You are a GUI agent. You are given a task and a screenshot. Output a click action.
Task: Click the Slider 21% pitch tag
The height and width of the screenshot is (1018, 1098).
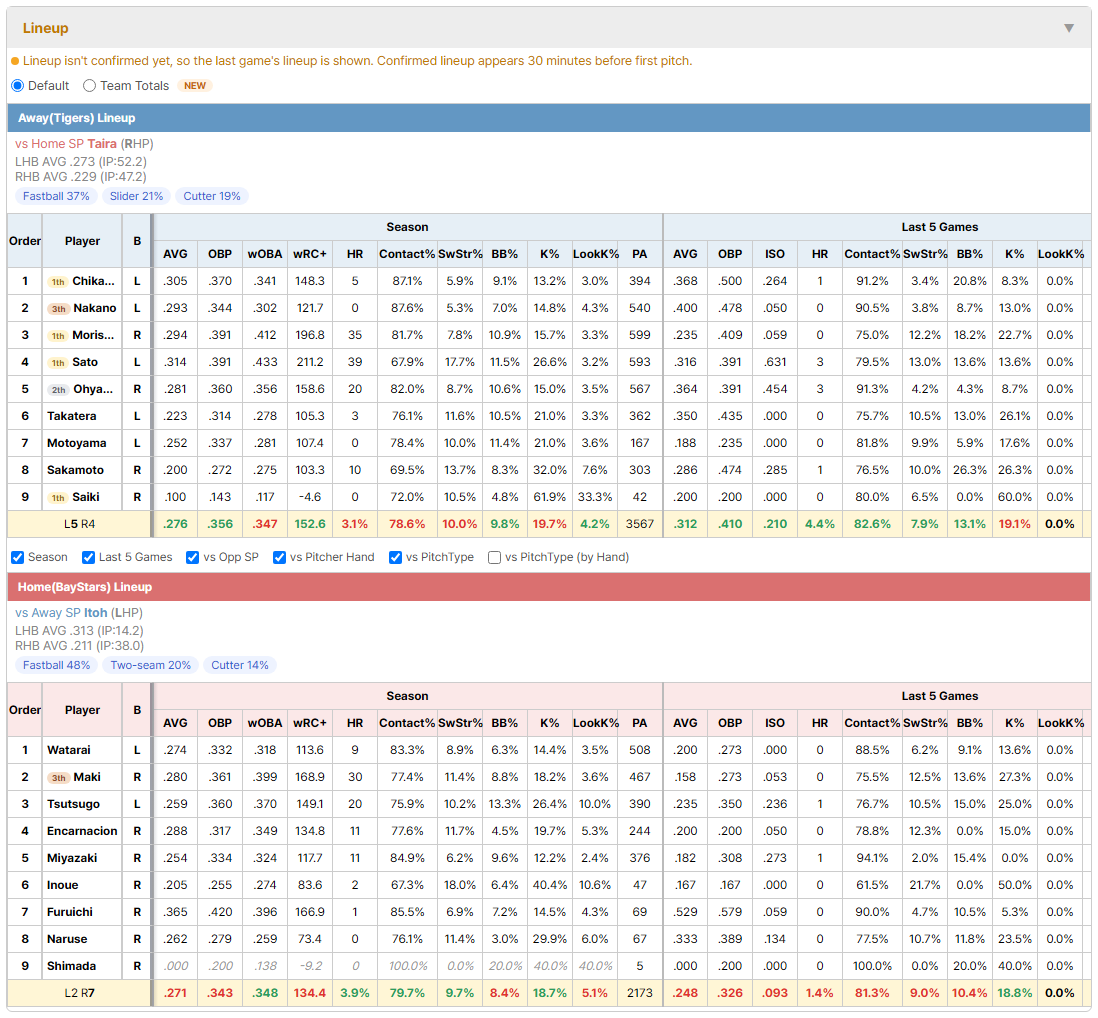click(x=137, y=196)
